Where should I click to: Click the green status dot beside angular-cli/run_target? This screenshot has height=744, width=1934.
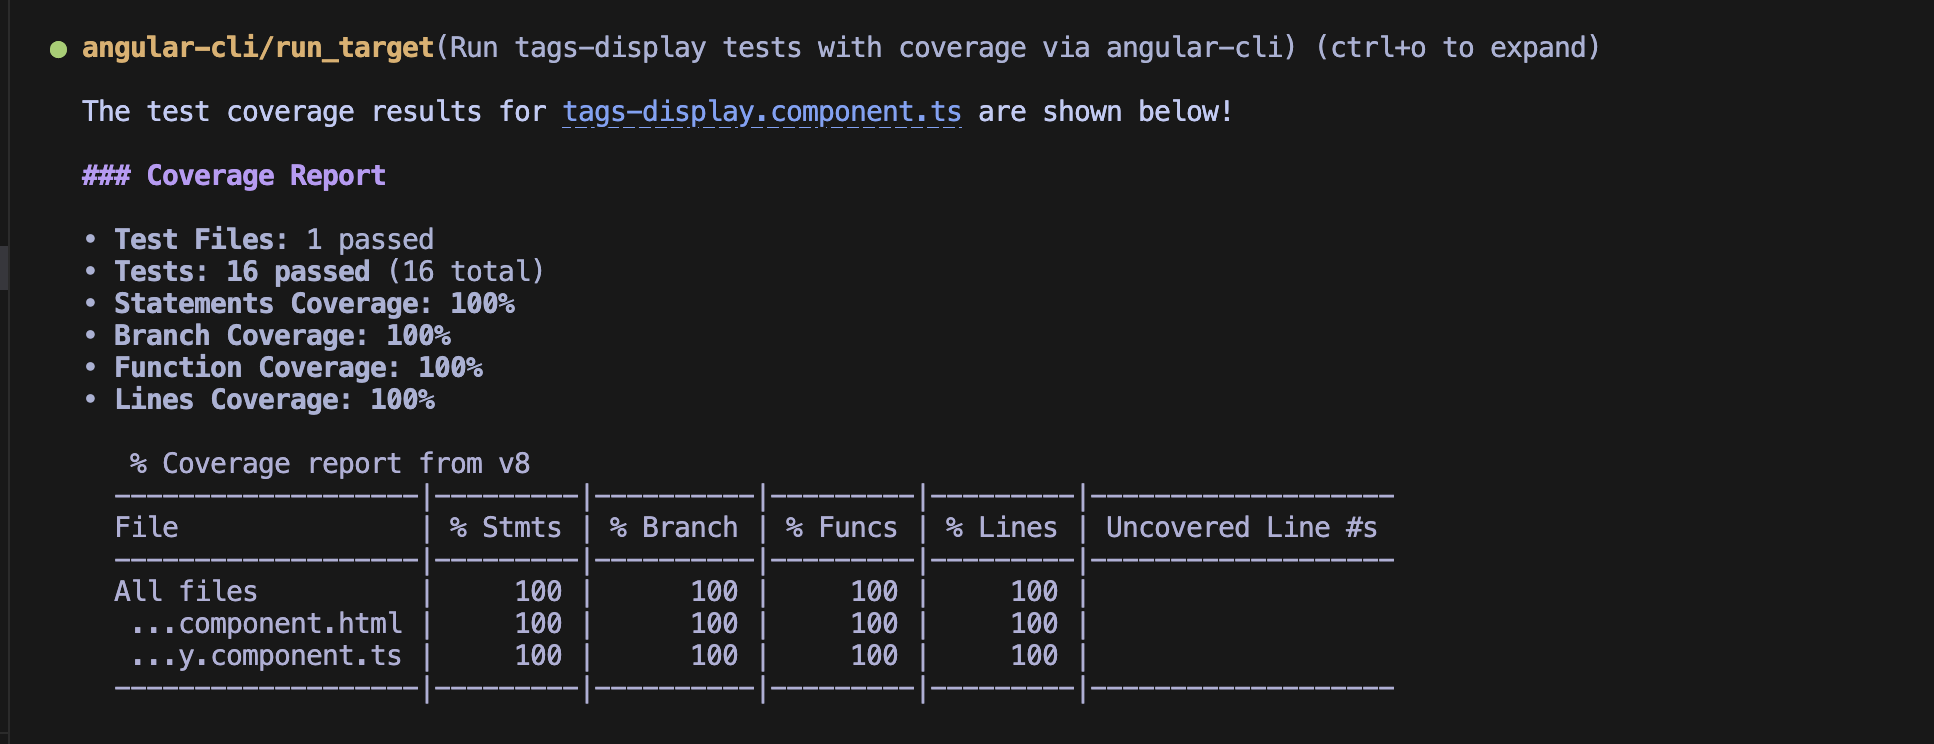[58, 49]
